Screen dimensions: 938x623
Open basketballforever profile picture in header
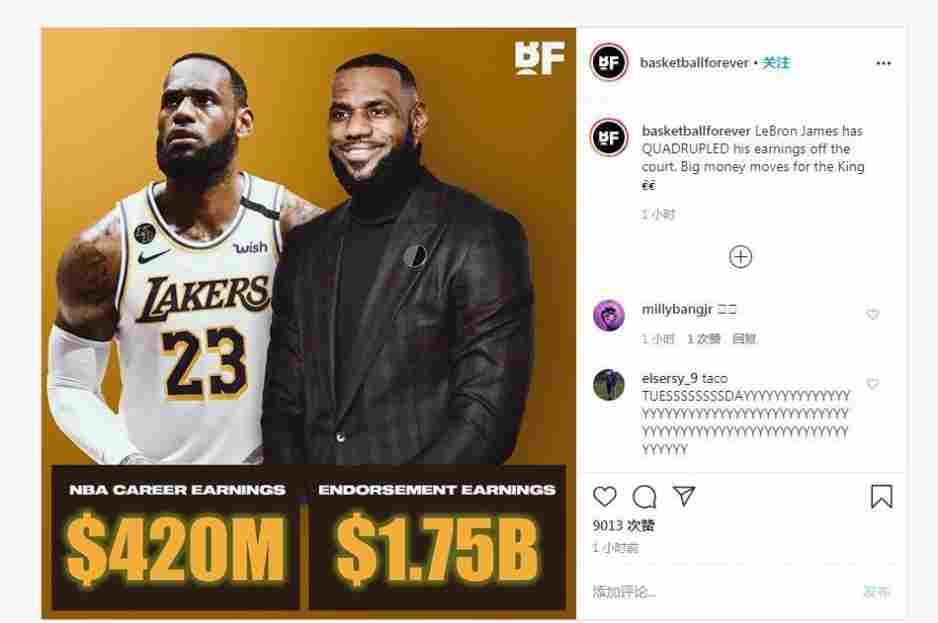pos(608,62)
